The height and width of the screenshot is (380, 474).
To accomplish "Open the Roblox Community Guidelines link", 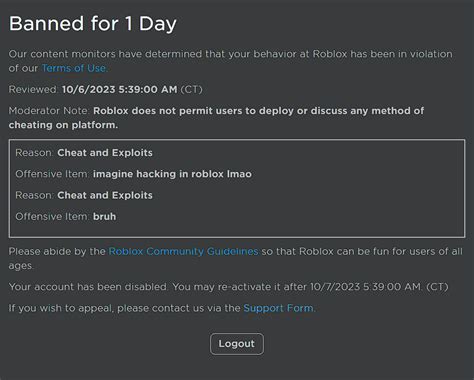I will pos(183,251).
